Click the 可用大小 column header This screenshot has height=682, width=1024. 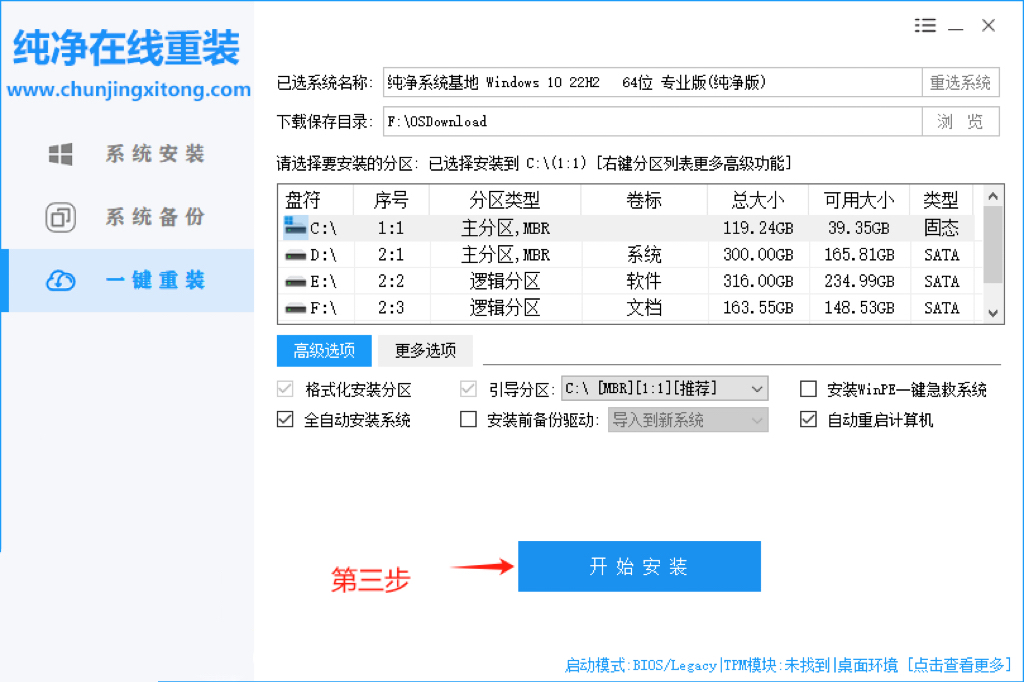859,200
